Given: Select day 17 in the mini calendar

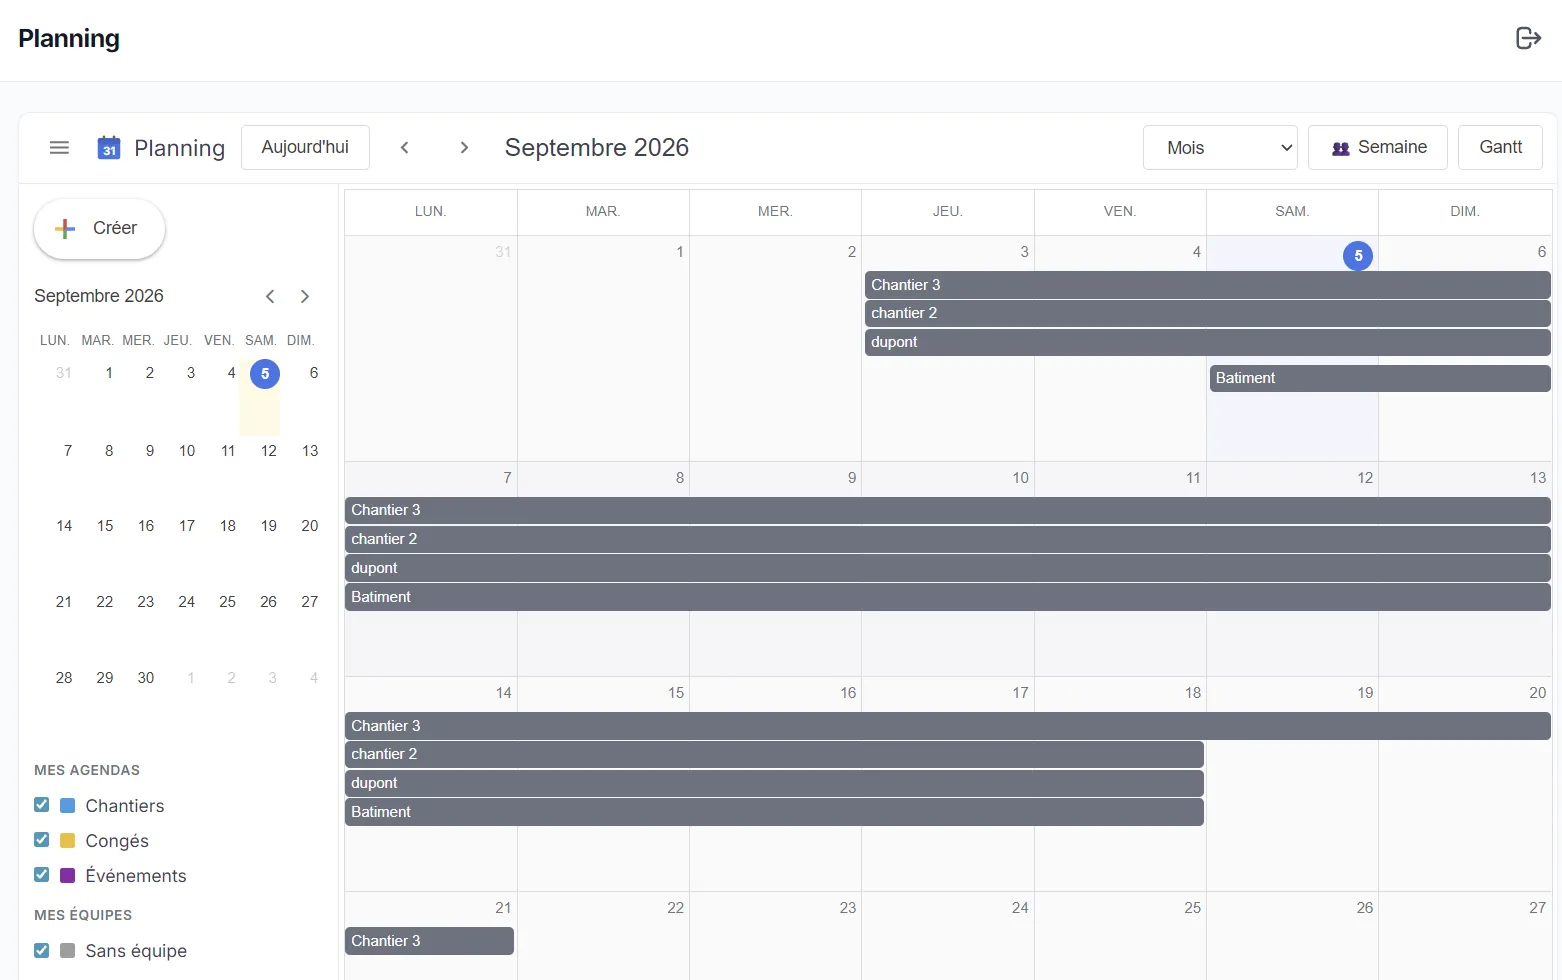Looking at the screenshot, I should (187, 526).
